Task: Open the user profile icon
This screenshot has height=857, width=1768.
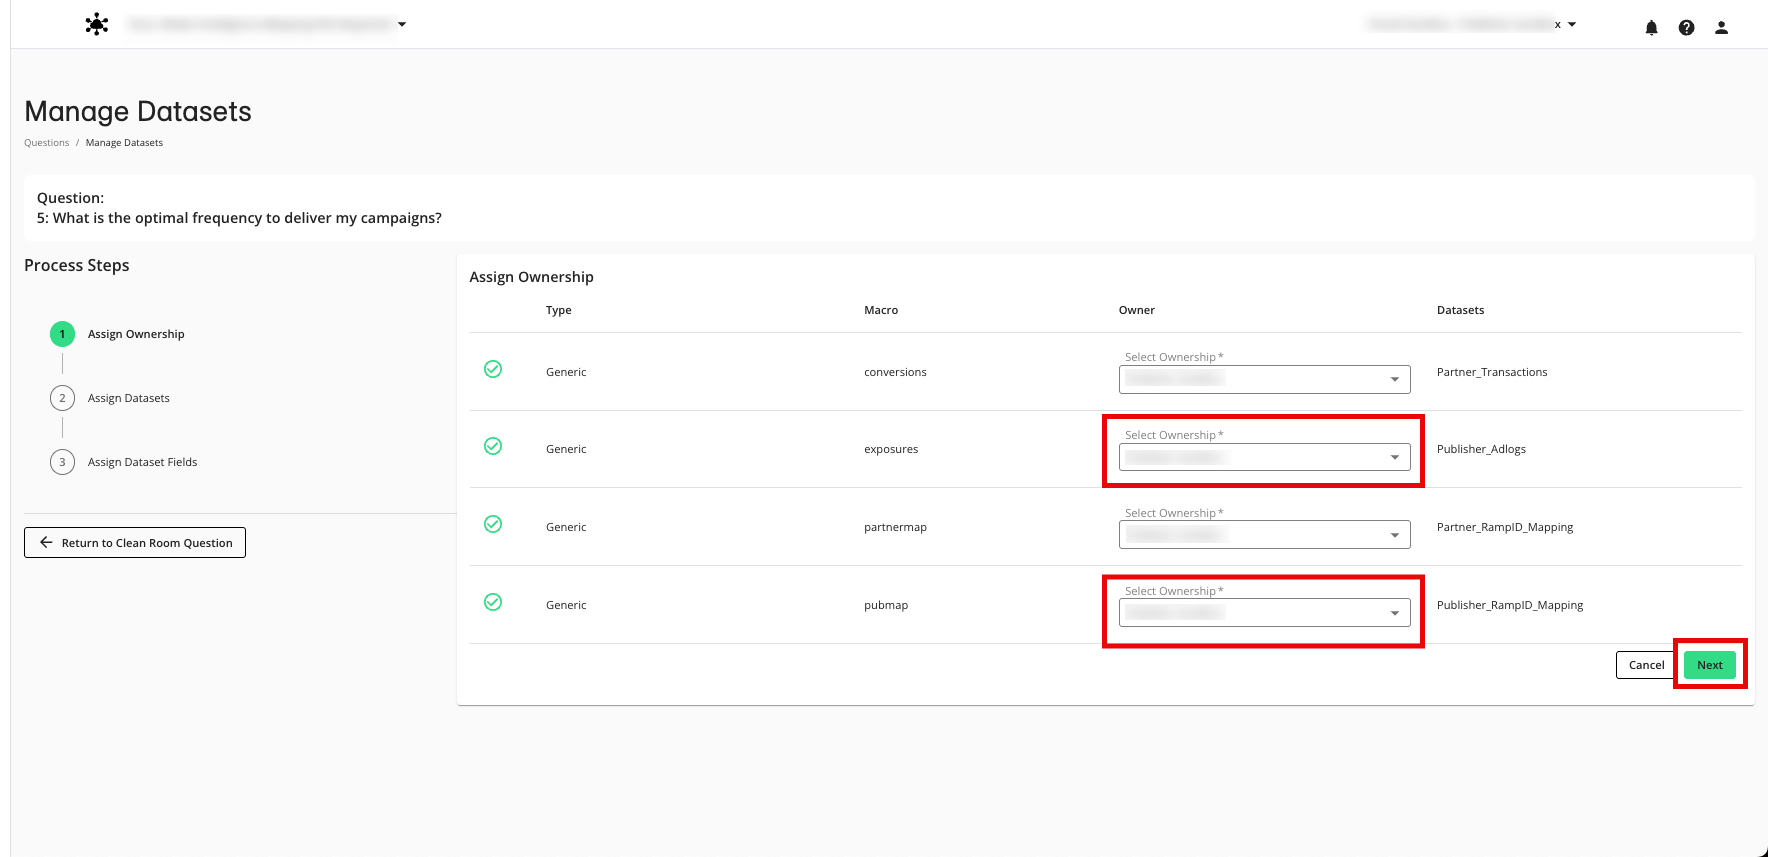Action: 1721,28
